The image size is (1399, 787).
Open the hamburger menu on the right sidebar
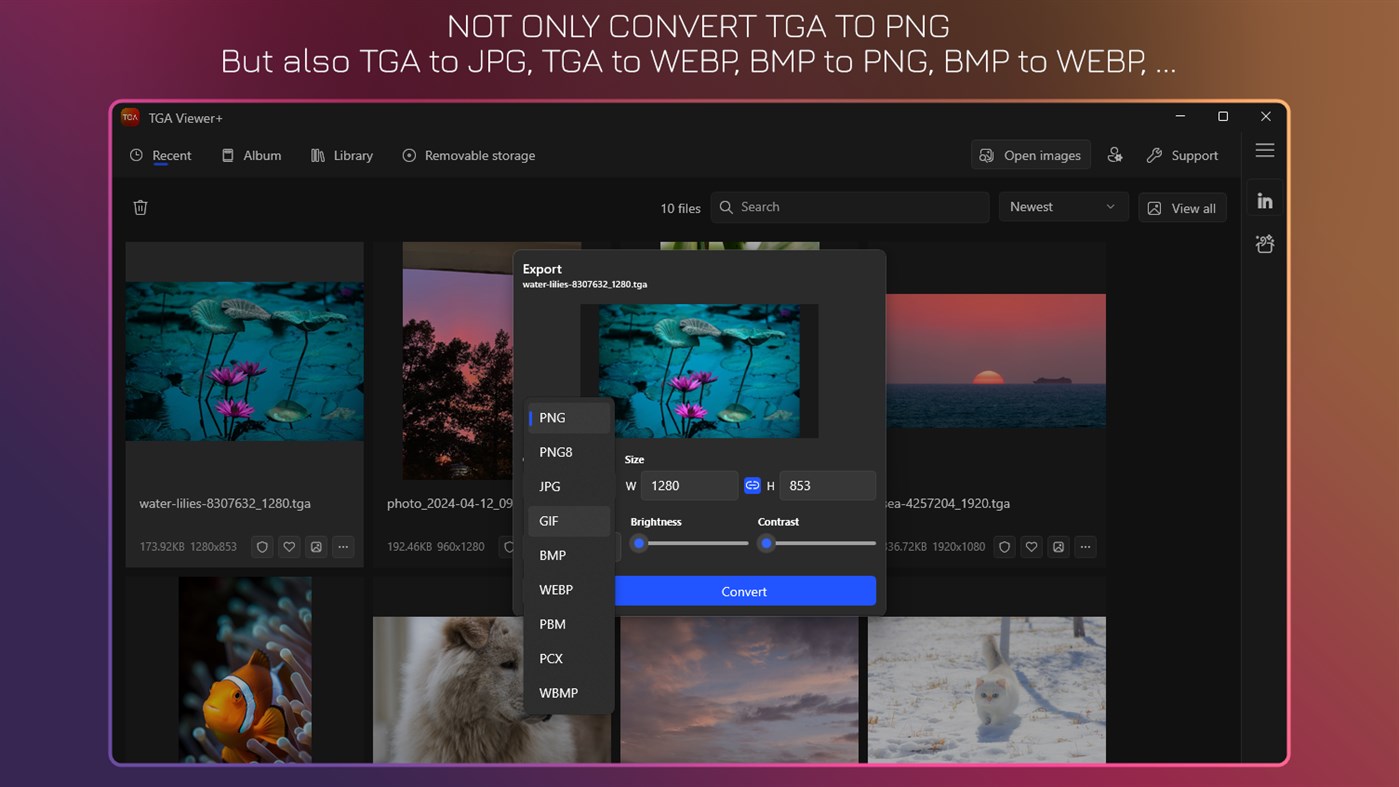pos(1264,150)
